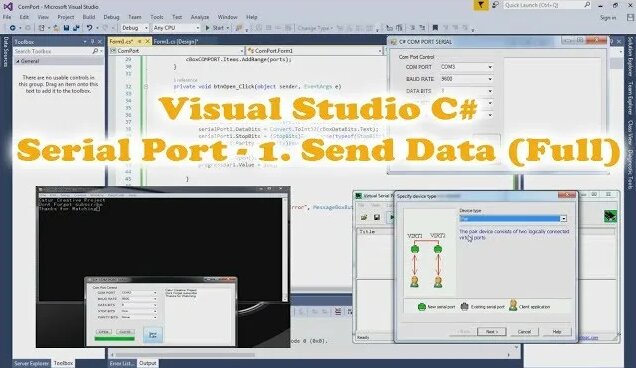This screenshot has height=368, width=636.
Task: Close the Form1.cs tab with its X
Action: pyautogui.click(x=147, y=41)
